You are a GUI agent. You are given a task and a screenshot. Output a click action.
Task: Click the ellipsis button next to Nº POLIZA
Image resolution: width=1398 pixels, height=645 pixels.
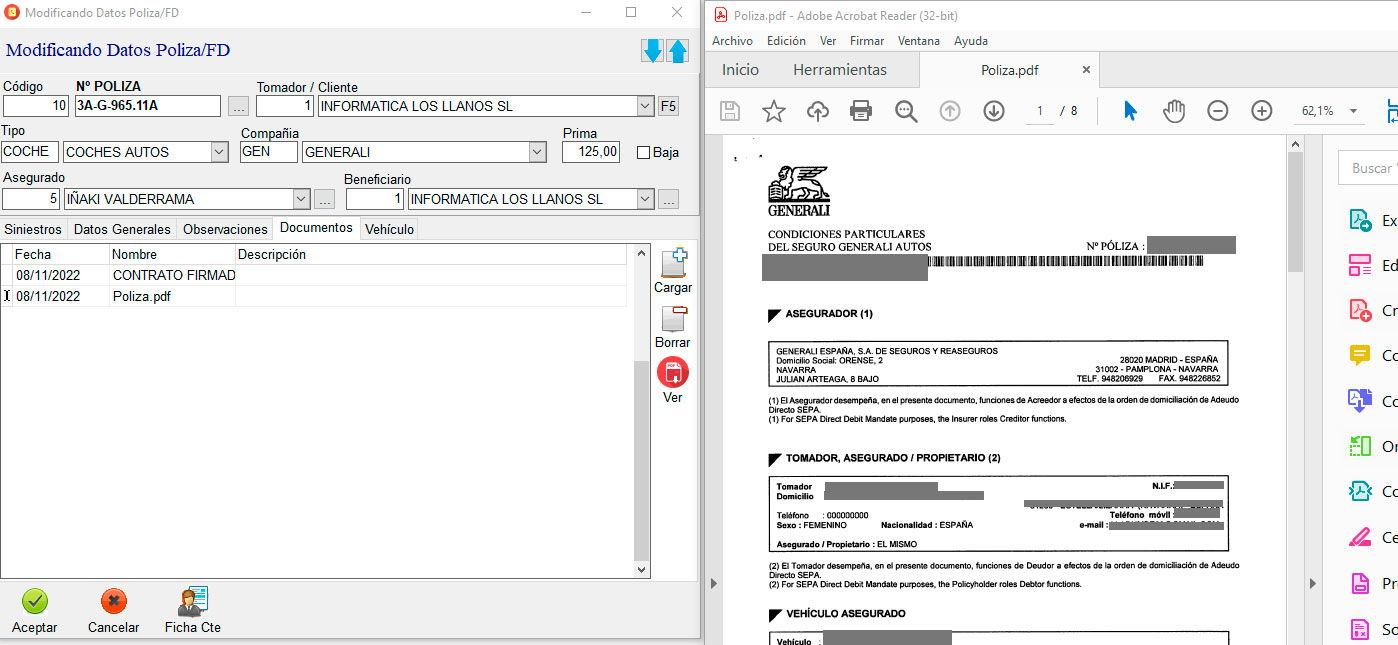pos(237,106)
